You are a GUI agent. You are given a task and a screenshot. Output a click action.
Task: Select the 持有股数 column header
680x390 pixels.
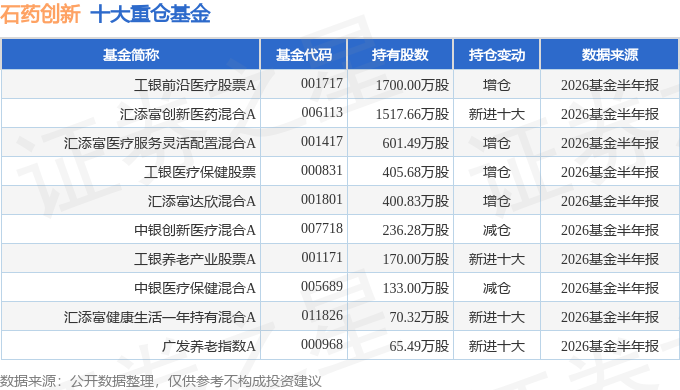pyautogui.click(x=400, y=55)
